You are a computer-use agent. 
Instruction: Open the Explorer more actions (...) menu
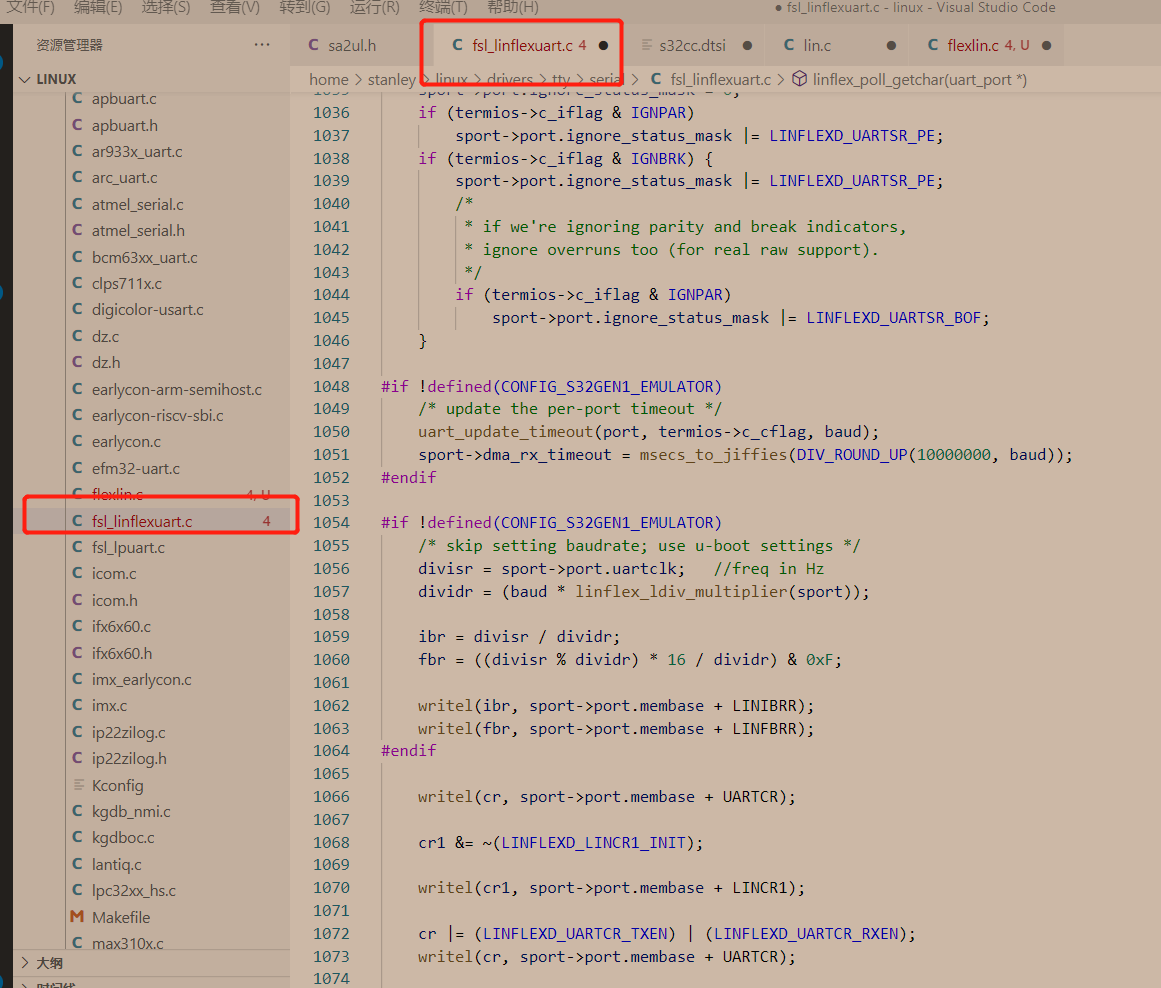coord(262,44)
